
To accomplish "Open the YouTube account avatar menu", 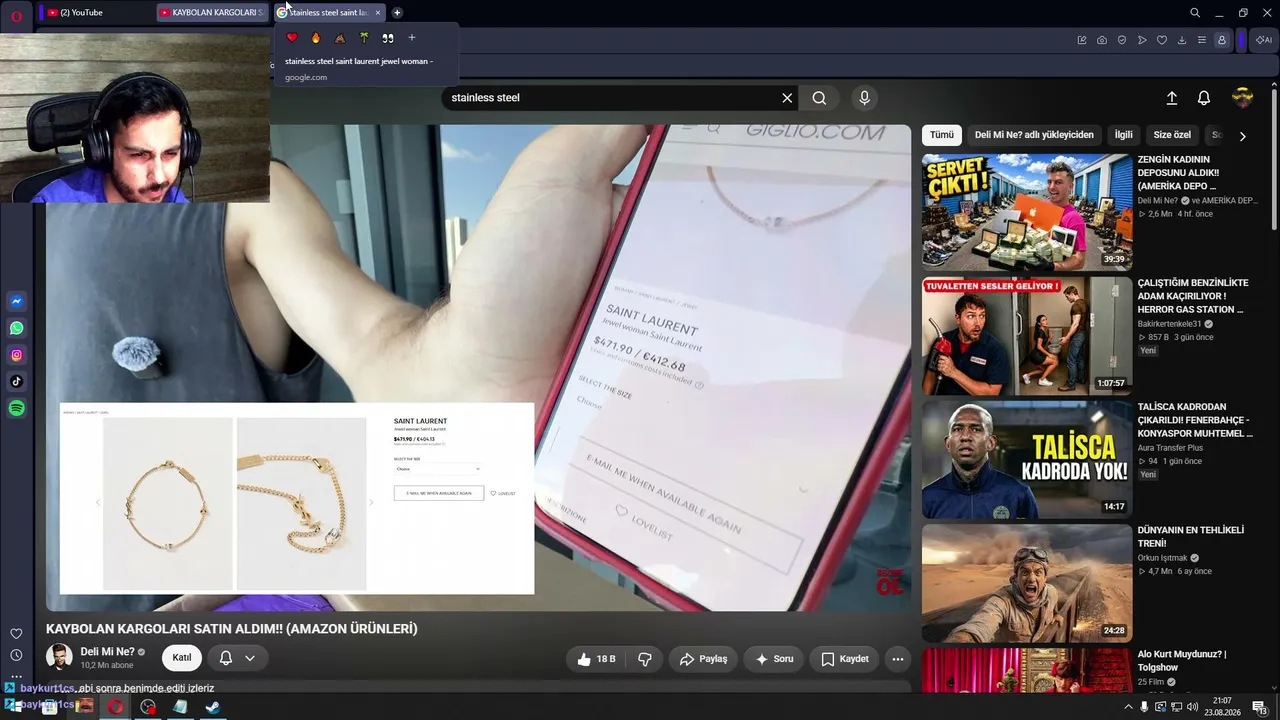I will click(1243, 97).
